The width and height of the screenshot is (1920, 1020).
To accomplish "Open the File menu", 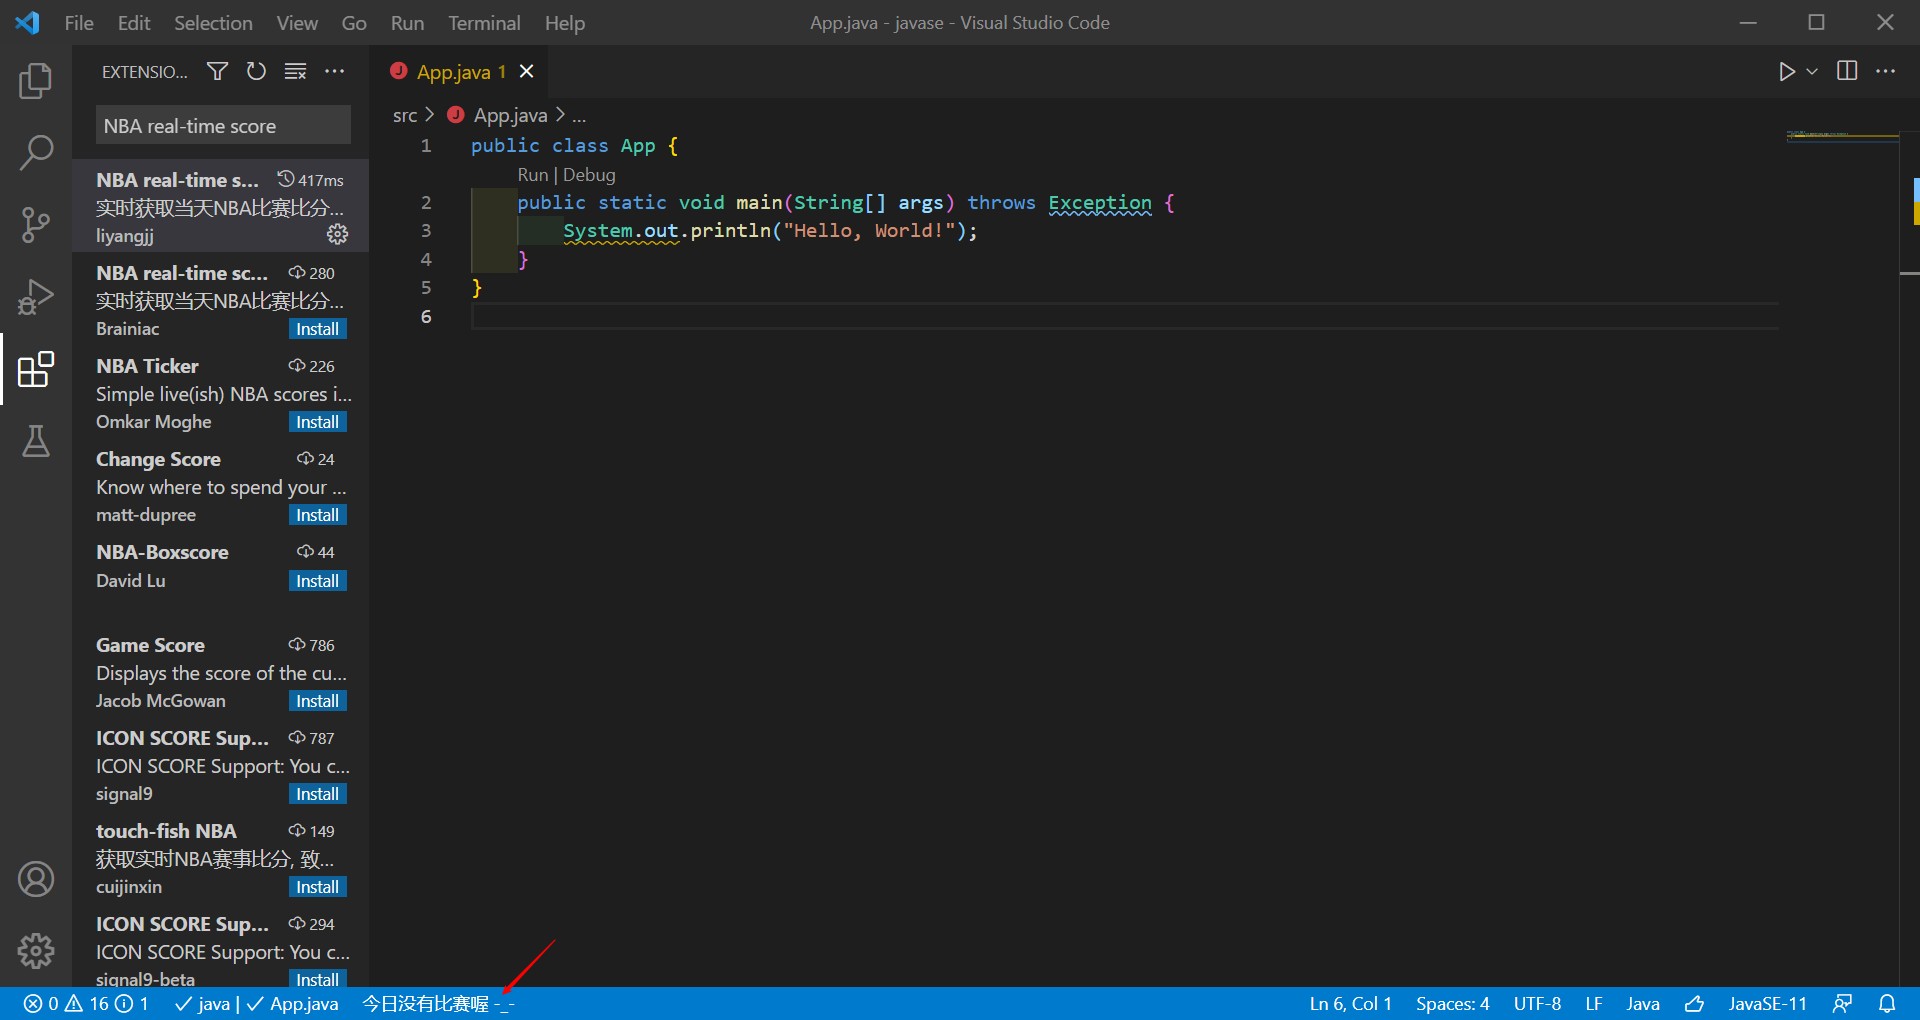I will (79, 22).
